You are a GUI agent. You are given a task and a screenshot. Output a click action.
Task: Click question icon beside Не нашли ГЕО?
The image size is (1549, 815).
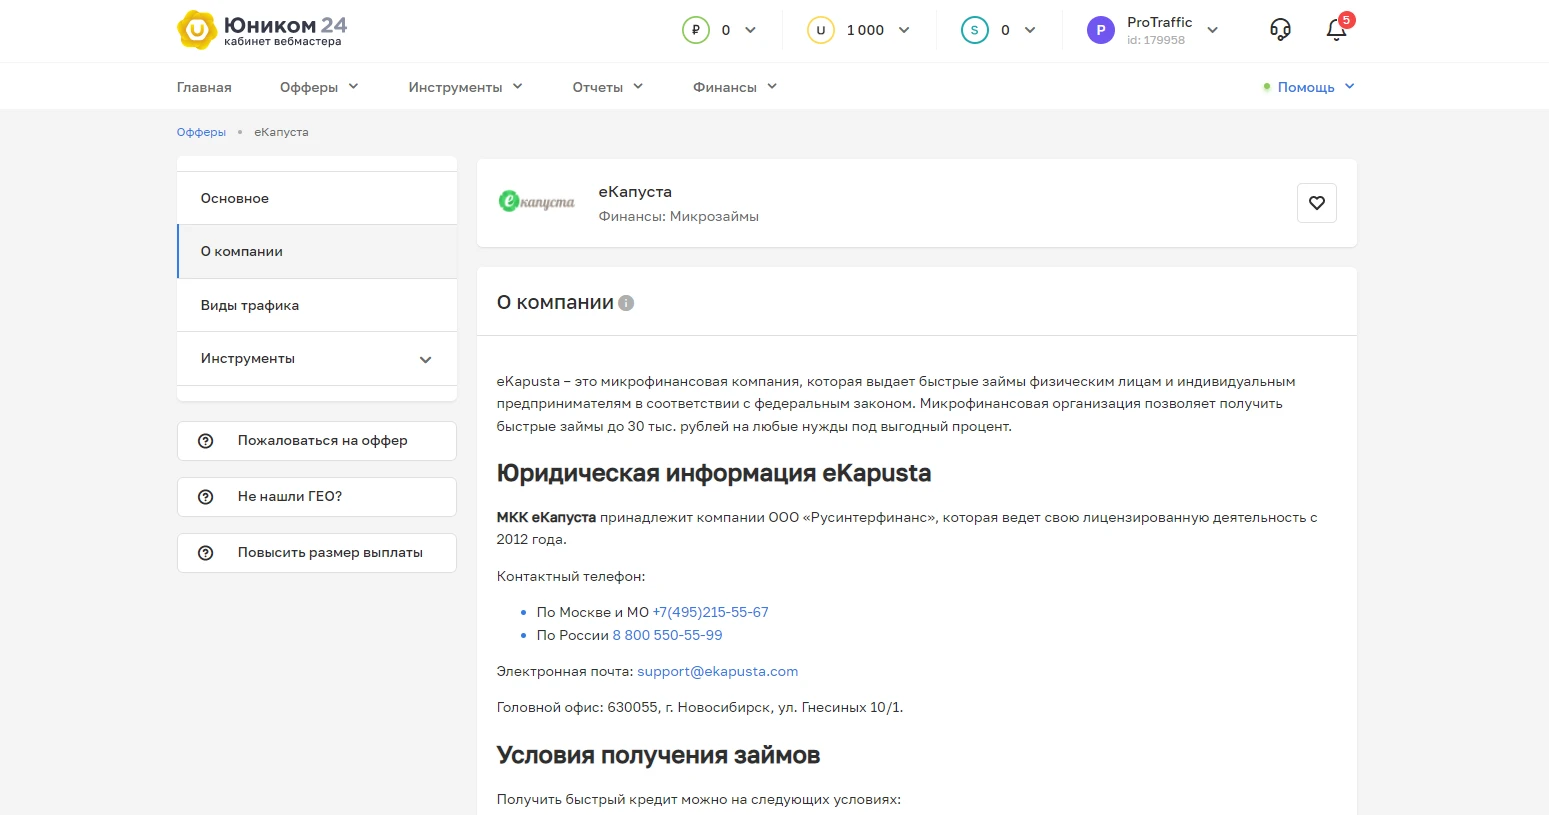click(206, 497)
